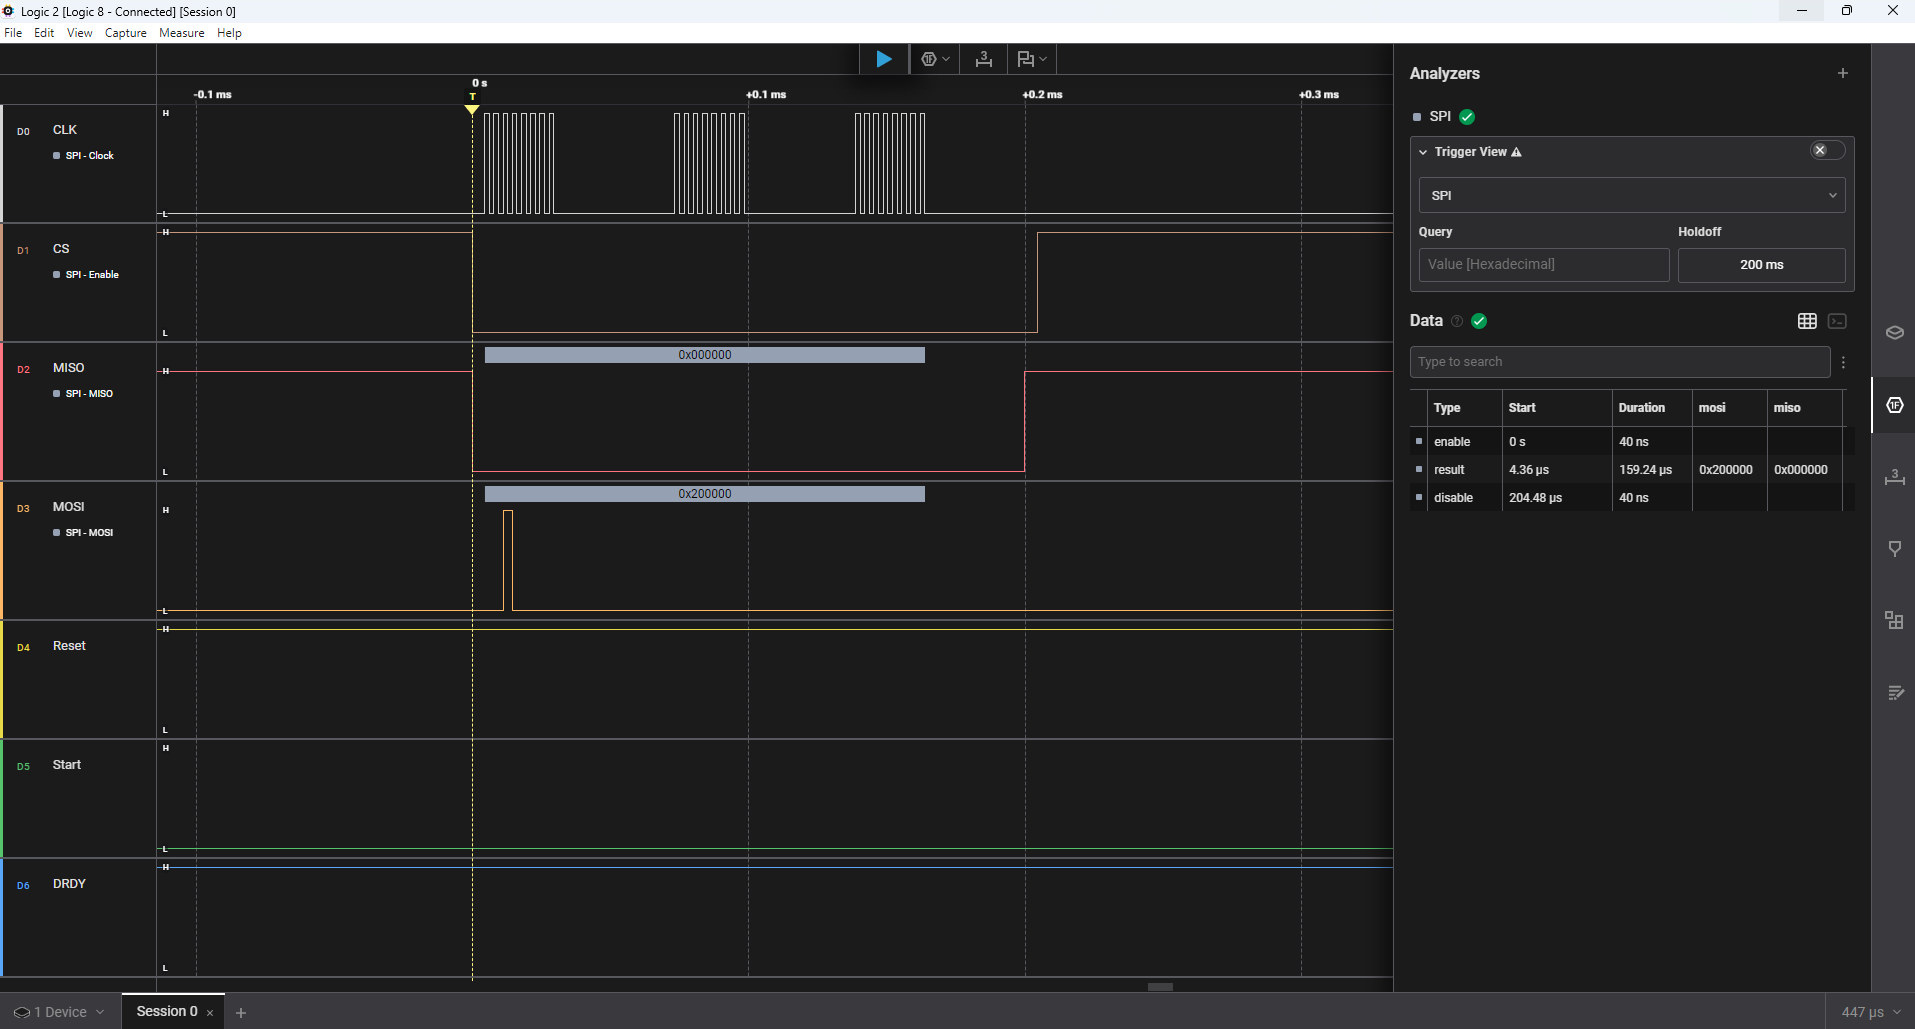Open the Help menu
The image size is (1915, 1029).
pyautogui.click(x=229, y=33)
